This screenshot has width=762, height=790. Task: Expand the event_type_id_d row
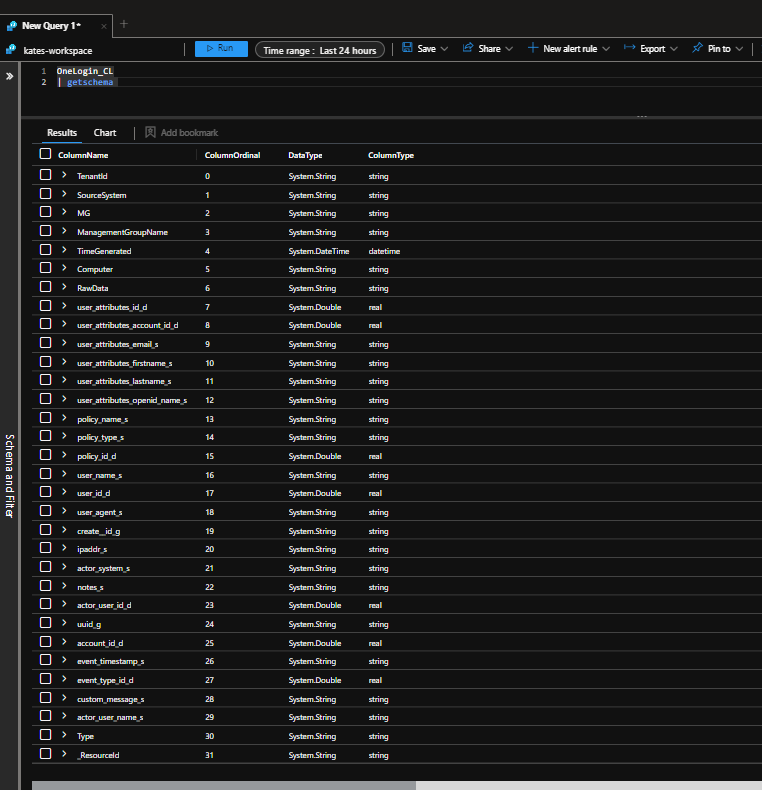64,679
